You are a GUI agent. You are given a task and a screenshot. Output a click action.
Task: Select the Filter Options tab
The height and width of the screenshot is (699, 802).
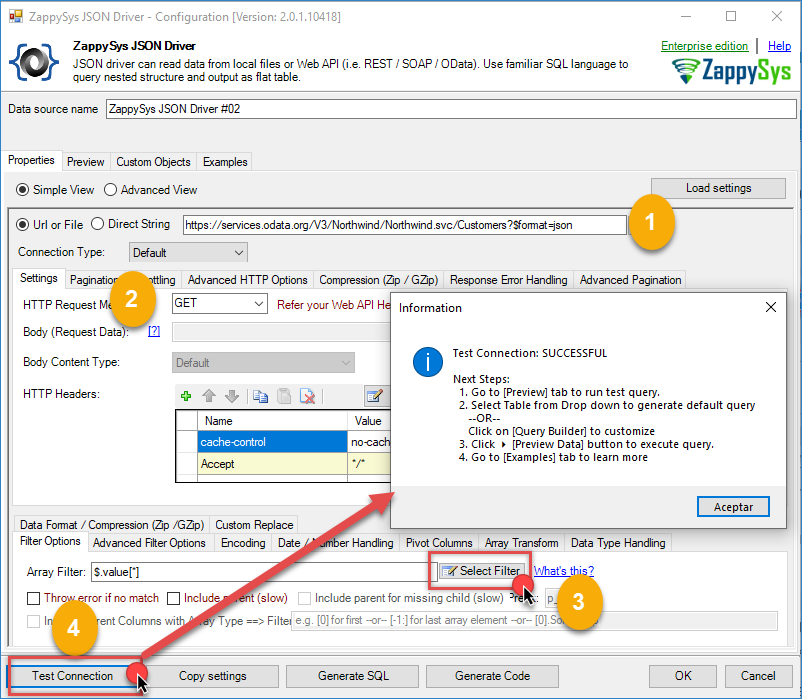(50, 541)
